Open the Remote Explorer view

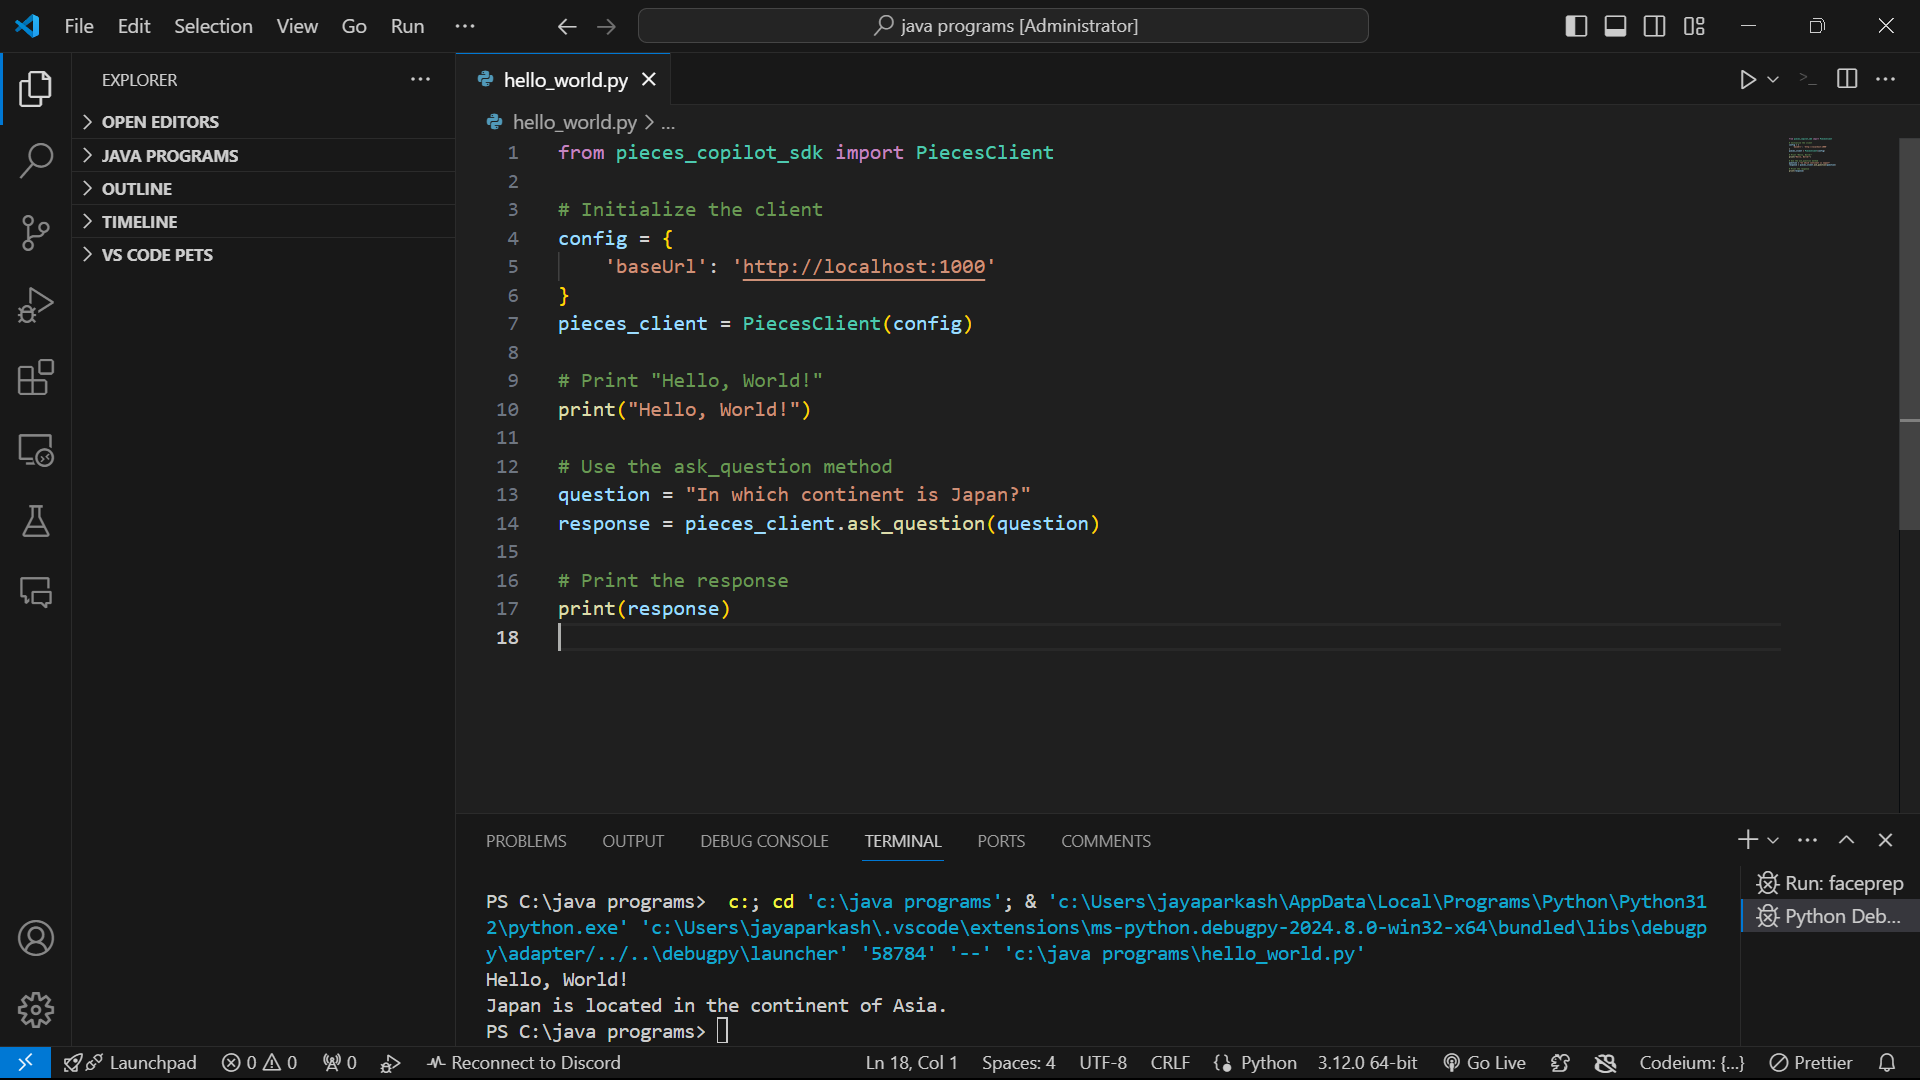pos(35,450)
